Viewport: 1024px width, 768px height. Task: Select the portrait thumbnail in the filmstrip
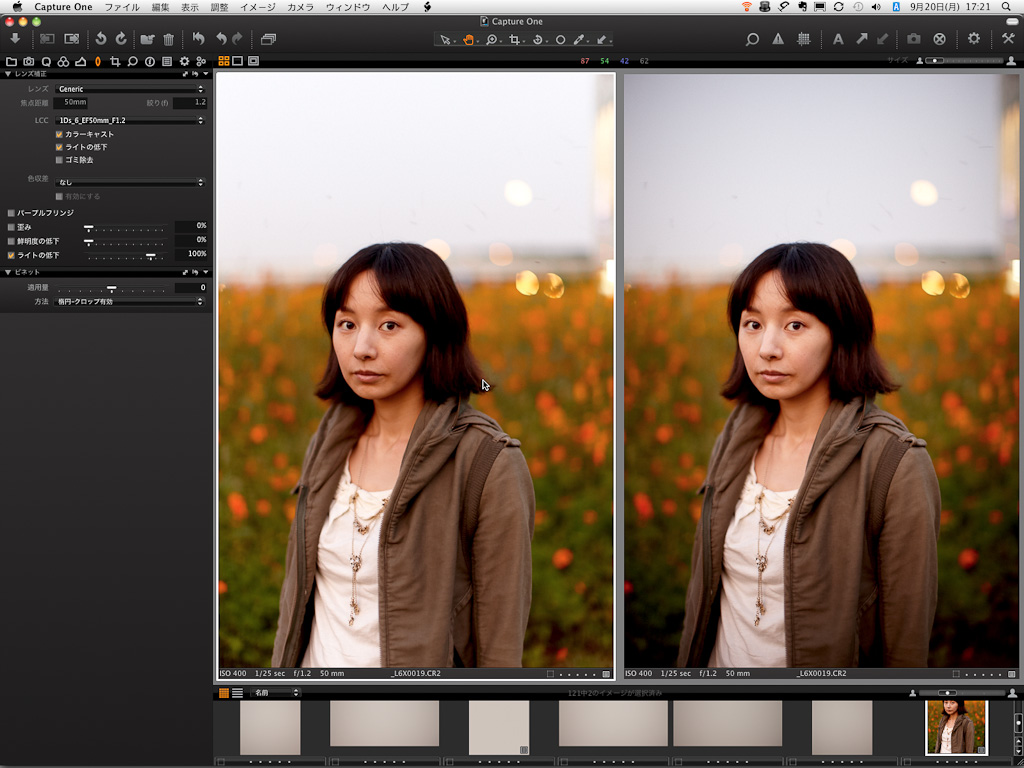(x=956, y=727)
